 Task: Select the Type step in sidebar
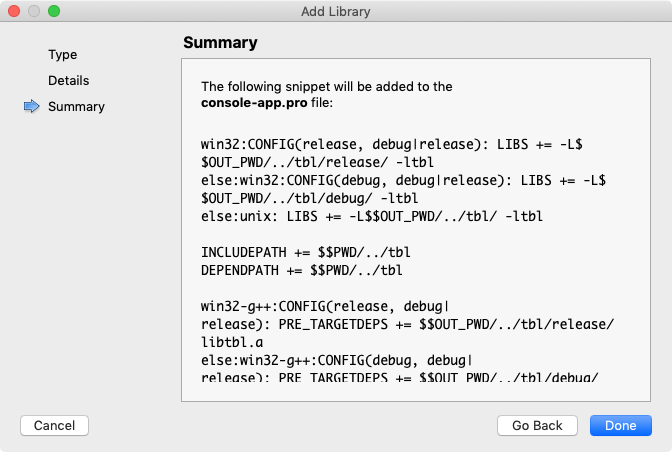click(x=62, y=54)
